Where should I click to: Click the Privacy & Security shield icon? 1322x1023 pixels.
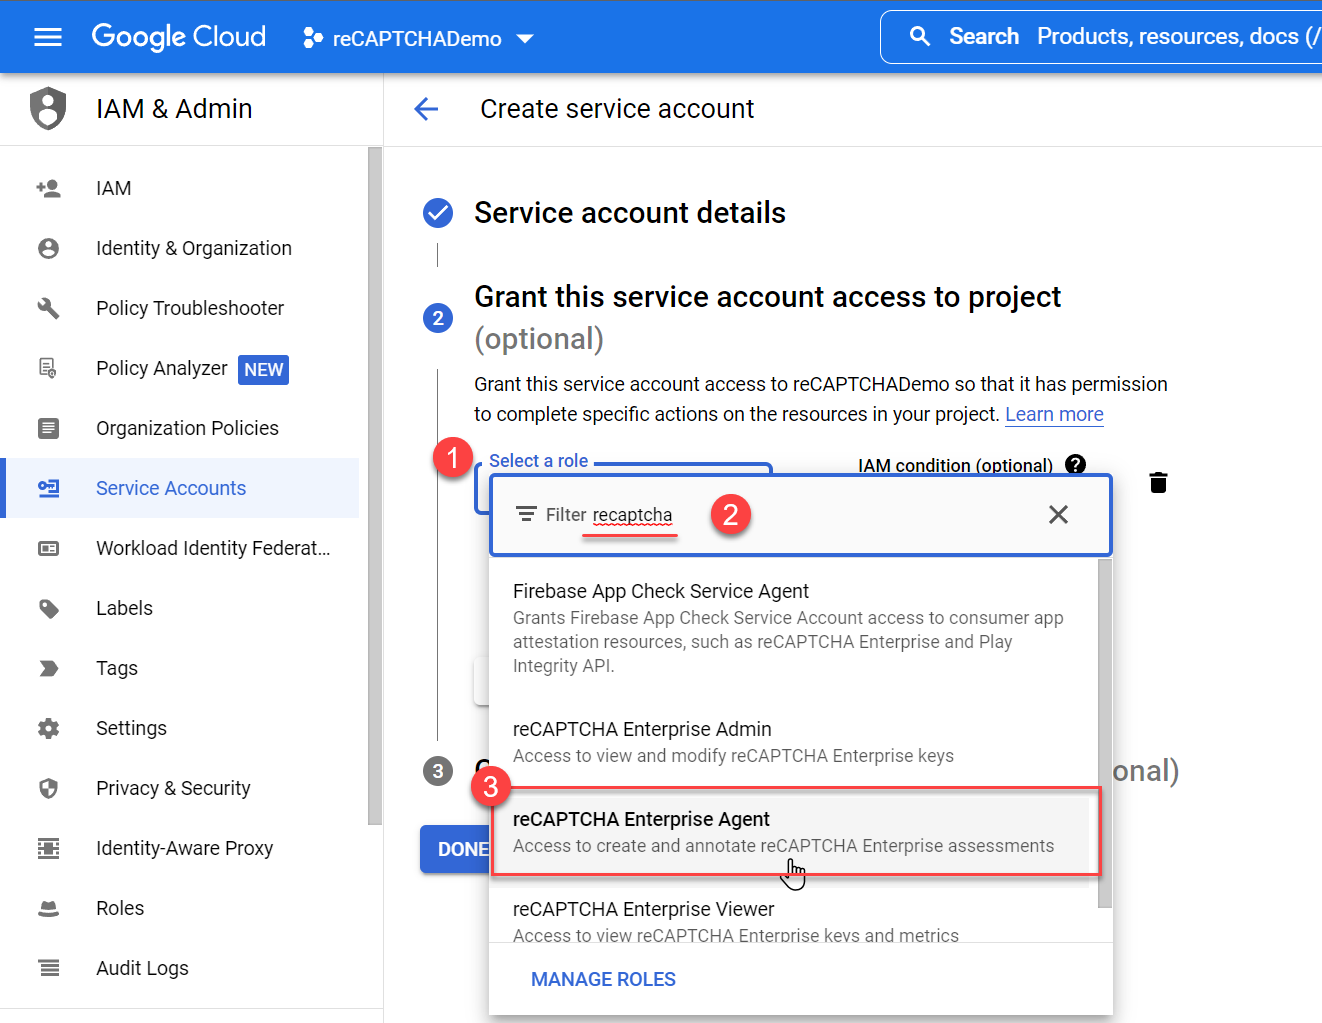coord(48,788)
